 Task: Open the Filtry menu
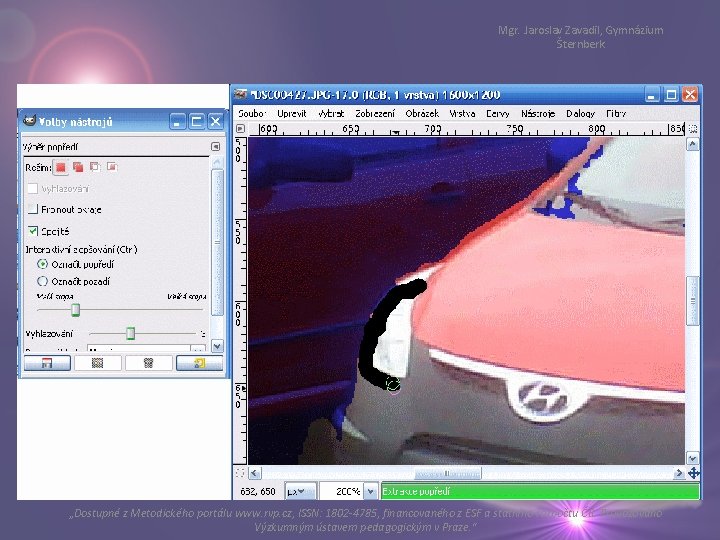[616, 113]
